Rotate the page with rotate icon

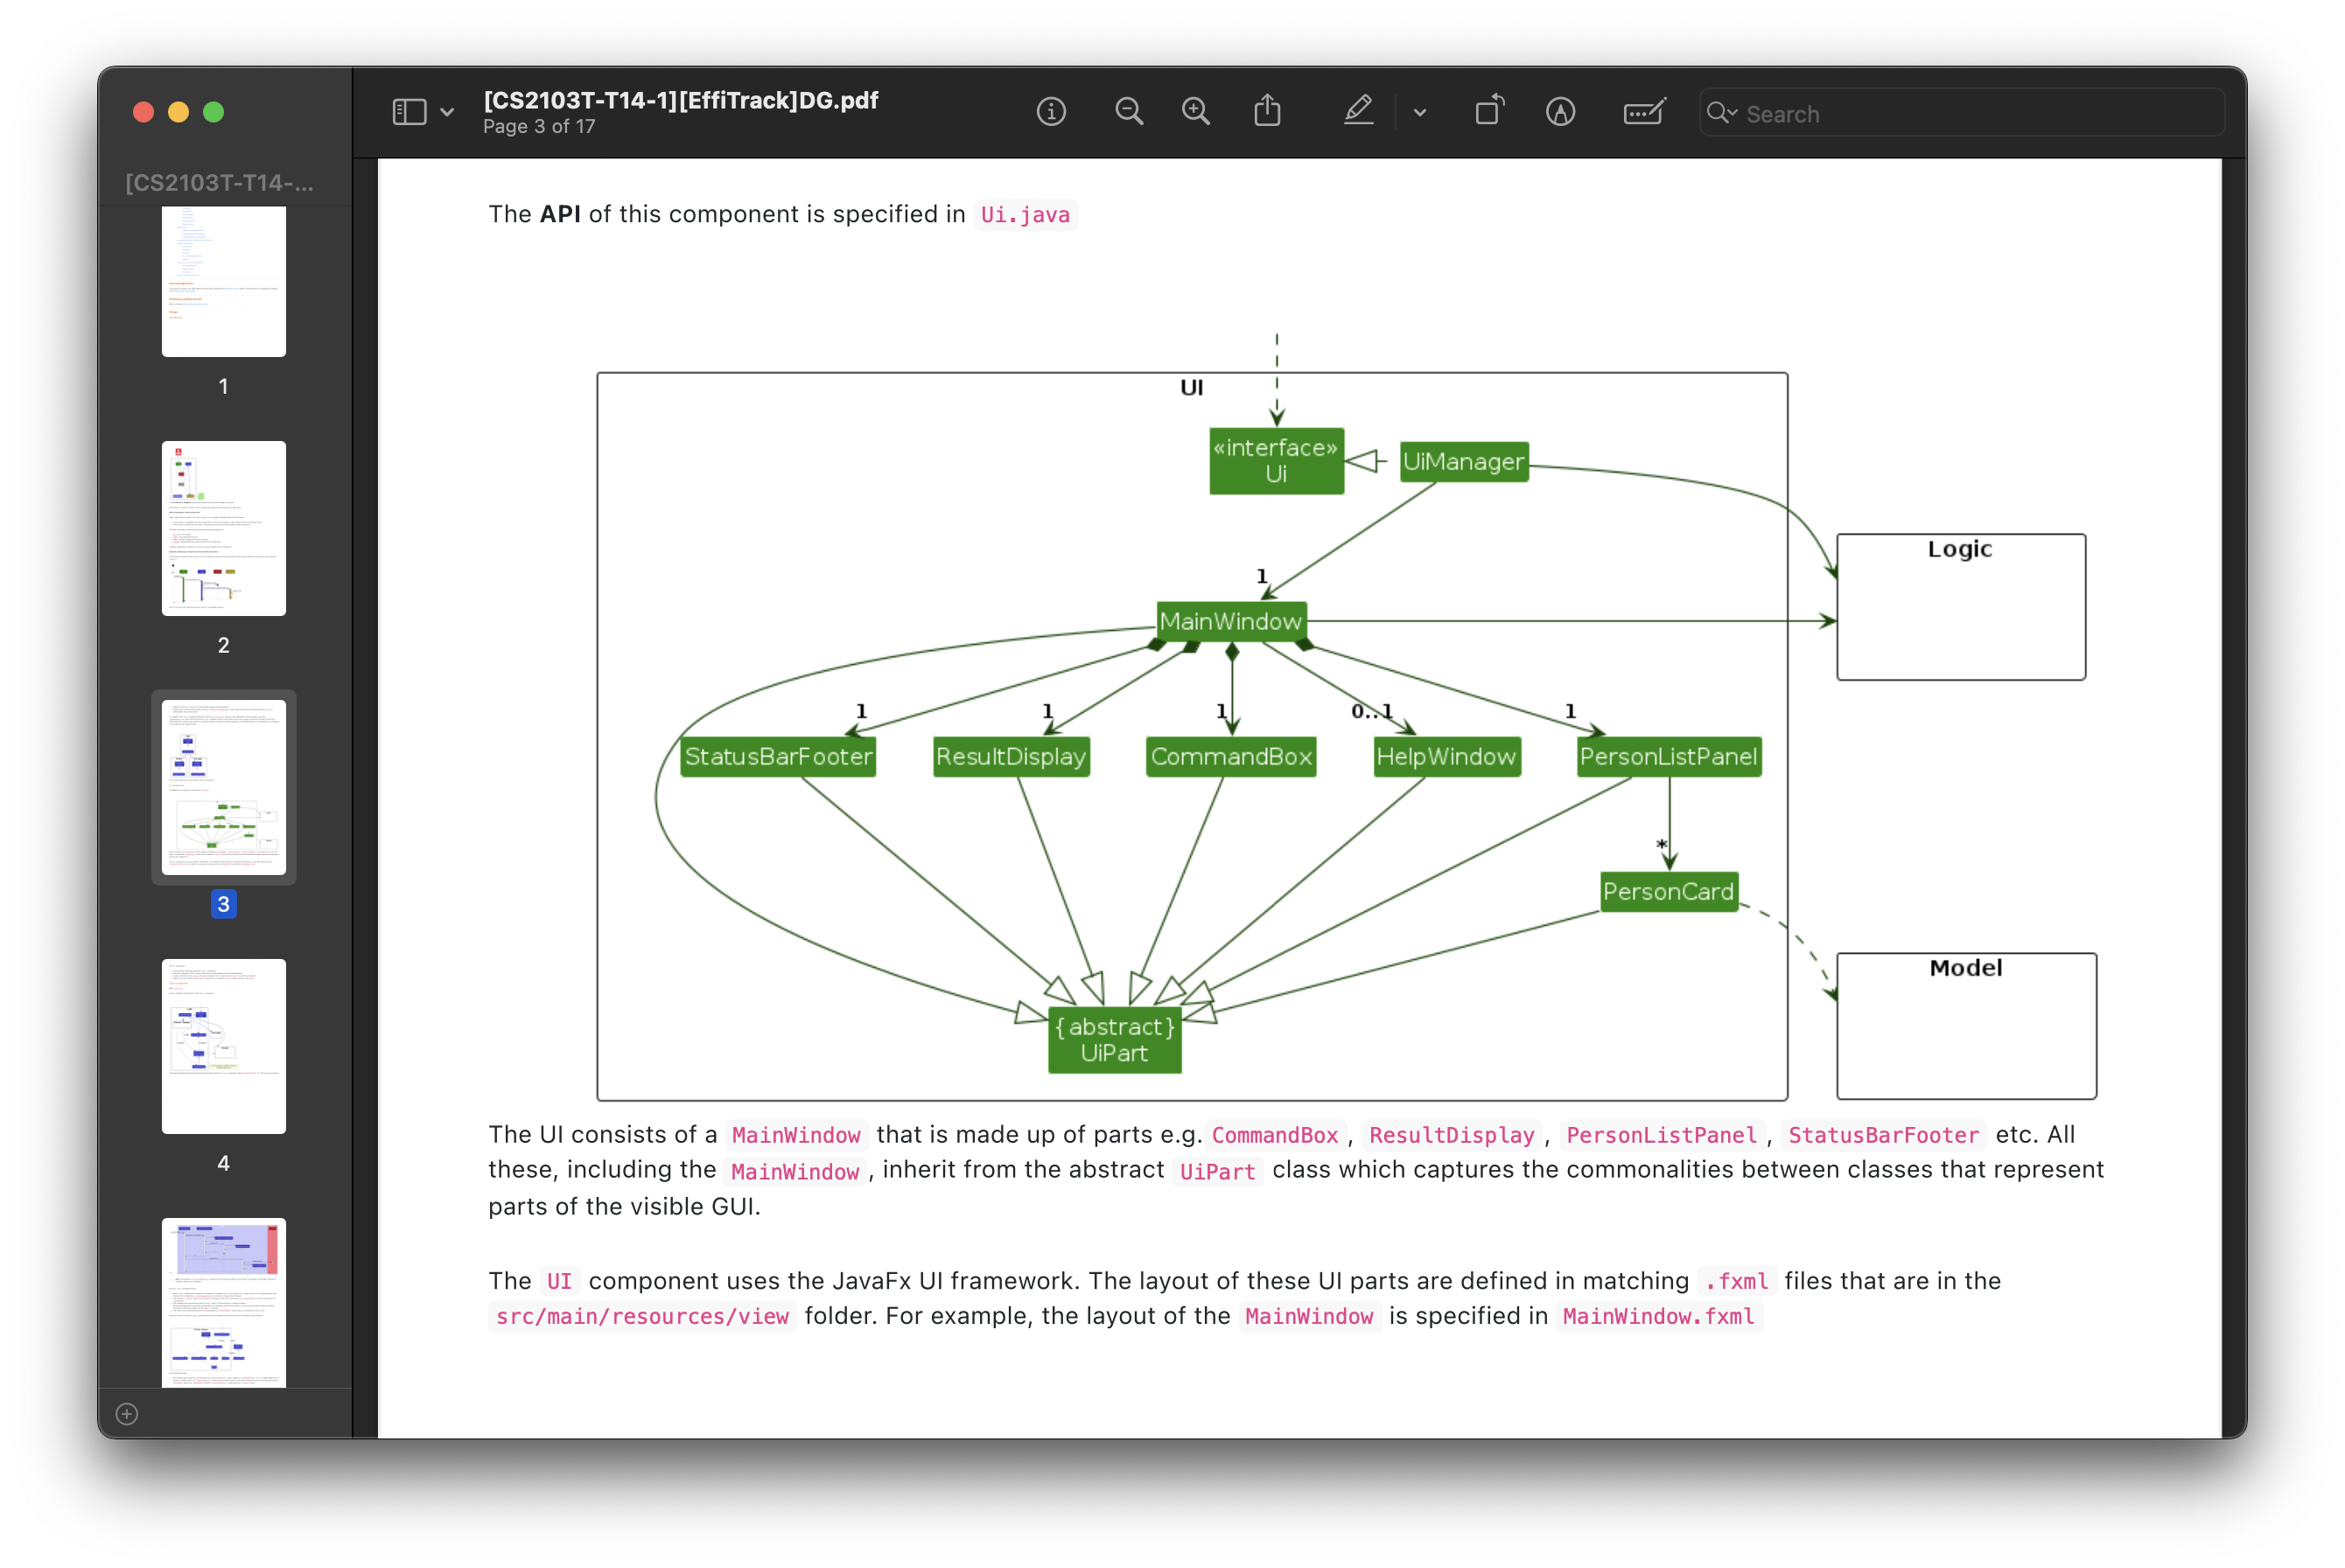coord(1490,111)
